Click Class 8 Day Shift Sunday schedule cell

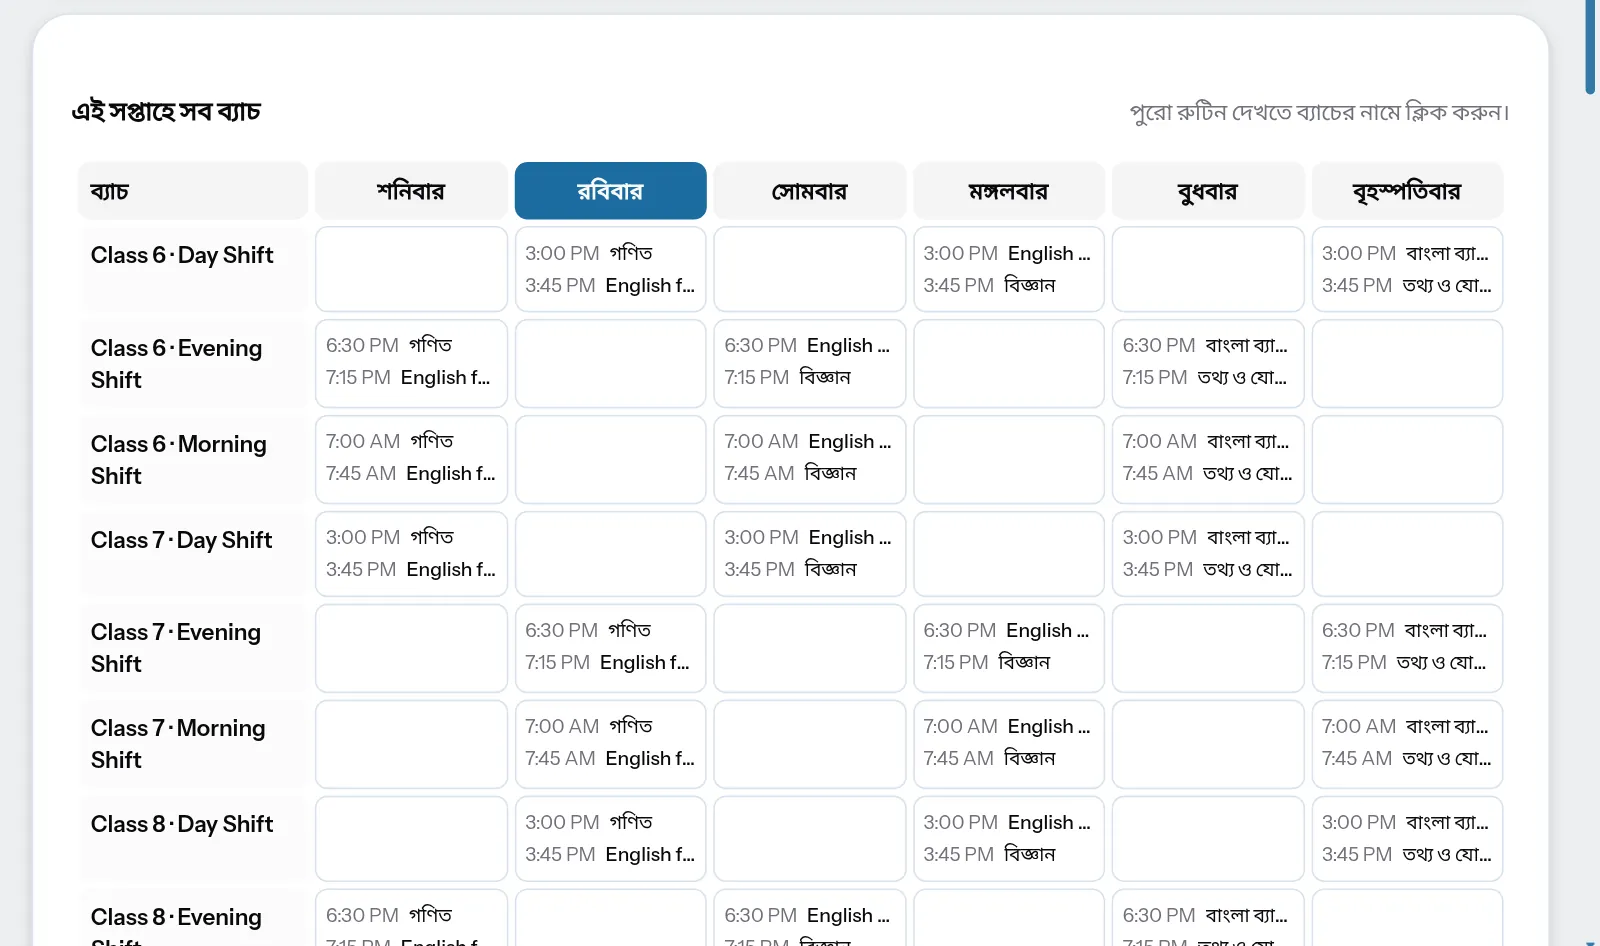click(610, 839)
